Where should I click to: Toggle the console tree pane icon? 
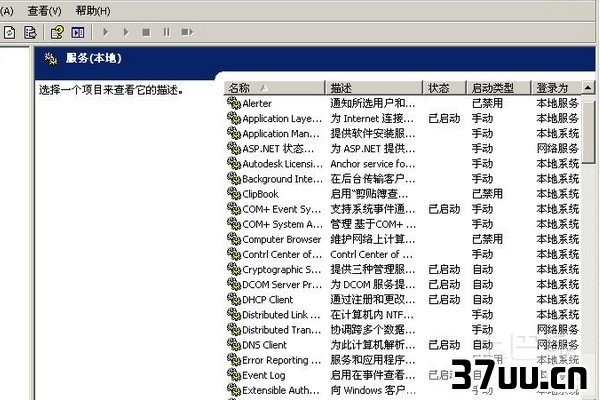78,33
